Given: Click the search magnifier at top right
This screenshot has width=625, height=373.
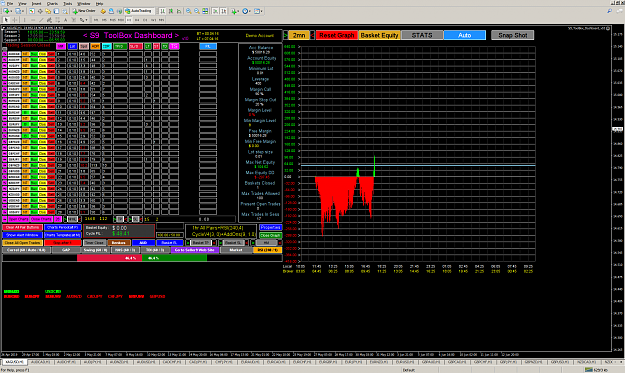Looking at the screenshot, I should point(609,11).
